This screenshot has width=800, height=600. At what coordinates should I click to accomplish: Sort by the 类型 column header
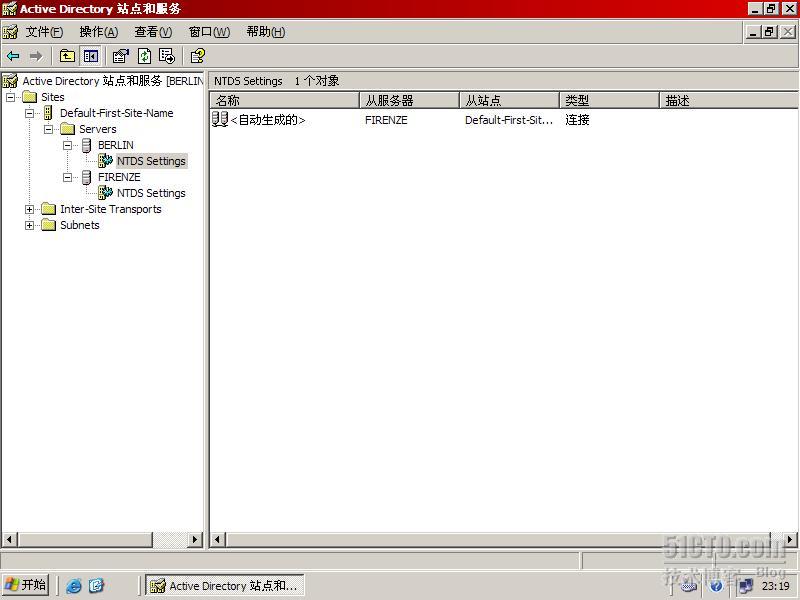(x=610, y=101)
